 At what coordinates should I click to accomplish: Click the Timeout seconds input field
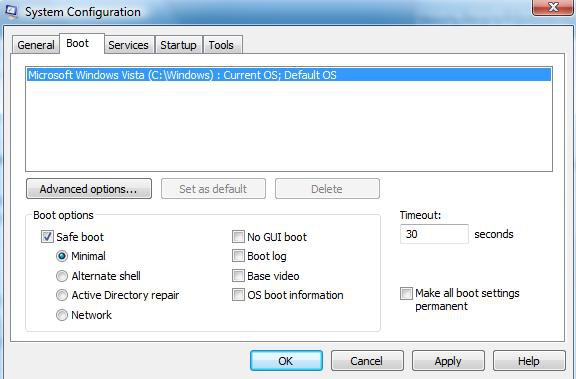point(434,234)
